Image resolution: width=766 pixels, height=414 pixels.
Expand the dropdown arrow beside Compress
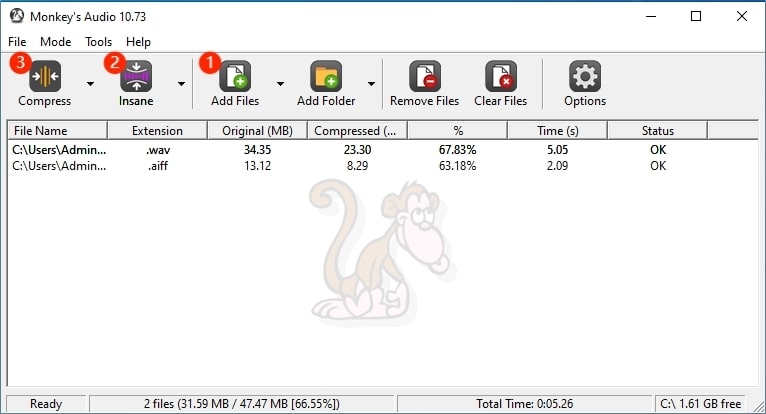pyautogui.click(x=90, y=84)
